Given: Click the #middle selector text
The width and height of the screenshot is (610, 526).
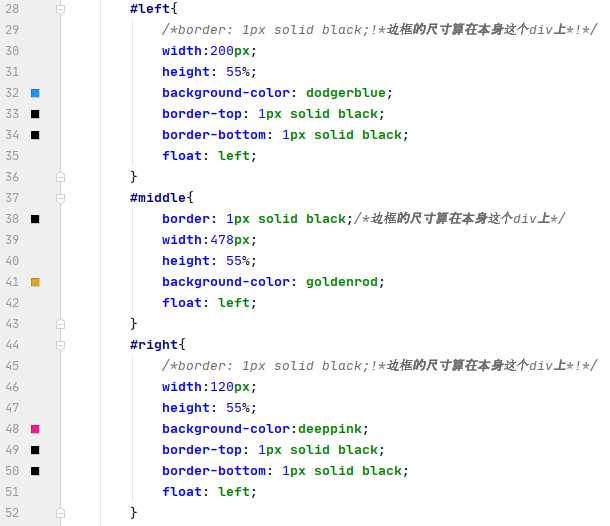Looking at the screenshot, I should (x=158, y=198).
